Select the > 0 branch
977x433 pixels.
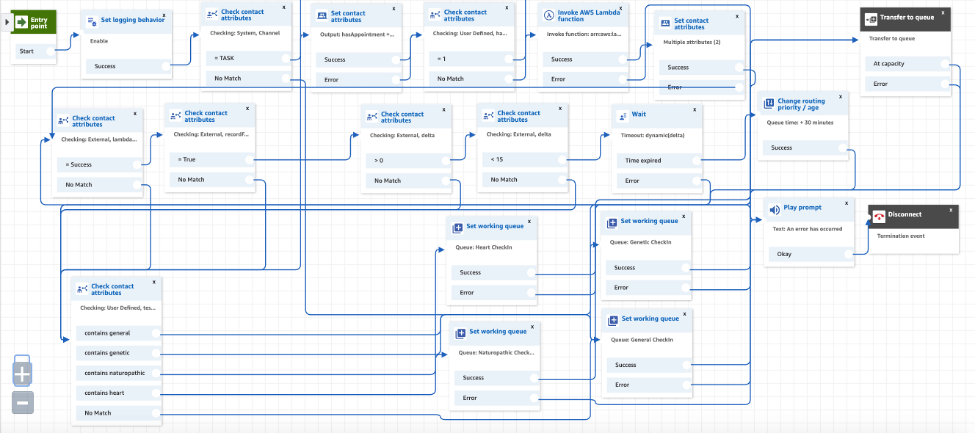click(408, 161)
